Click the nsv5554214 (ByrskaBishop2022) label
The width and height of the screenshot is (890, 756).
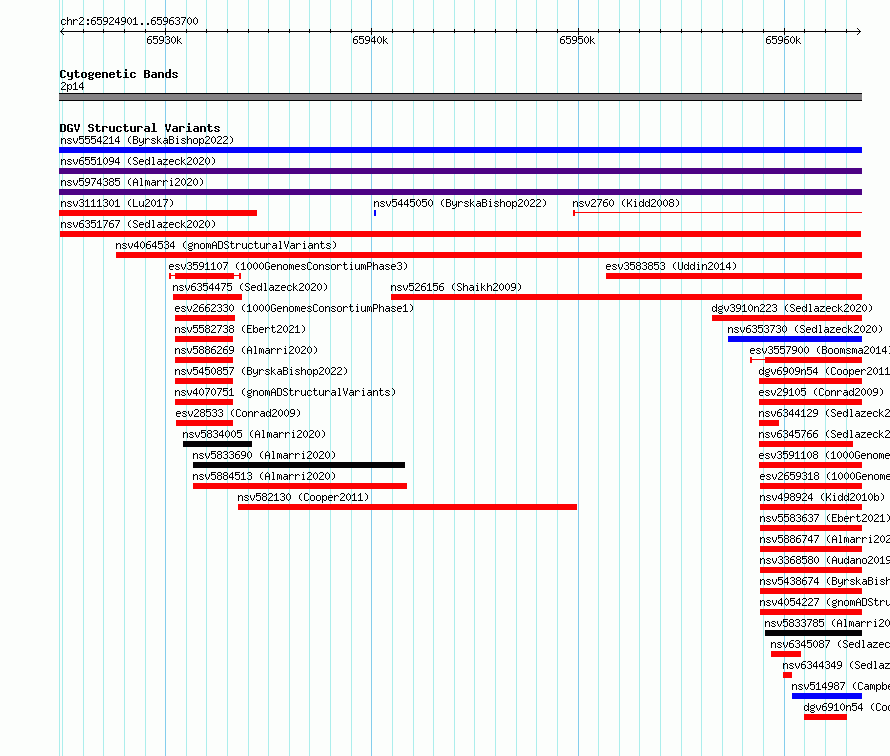pos(147,140)
